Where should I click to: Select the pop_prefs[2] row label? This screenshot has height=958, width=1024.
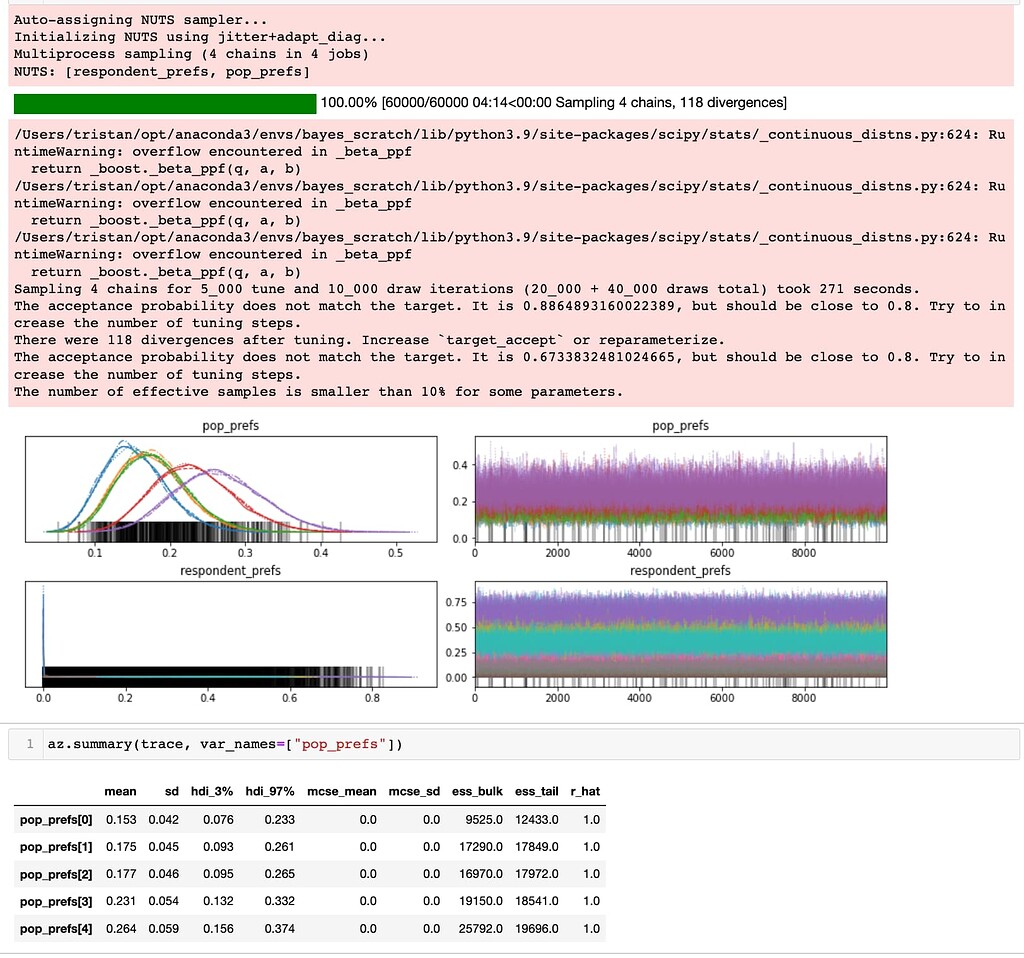click(x=56, y=874)
